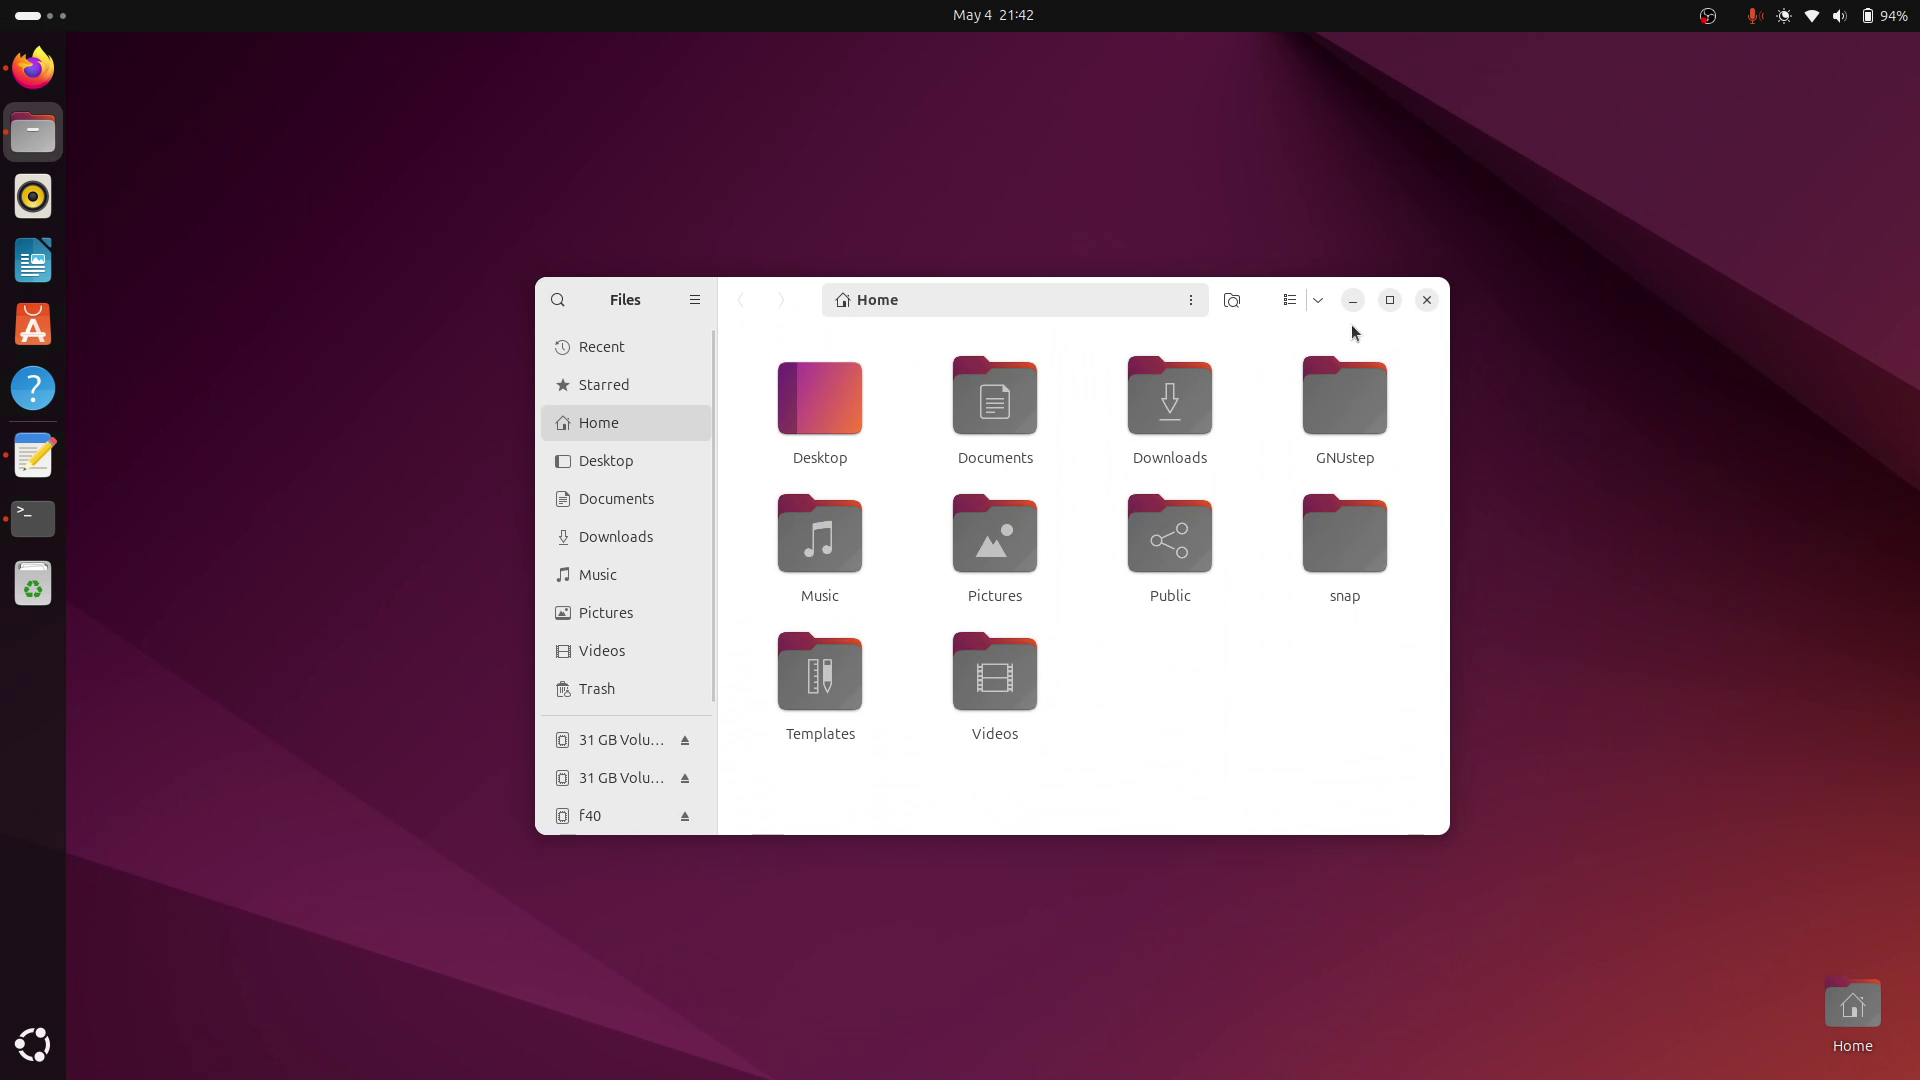This screenshot has width=1920, height=1080.
Task: Select the Templates folder icon
Action: [820, 673]
